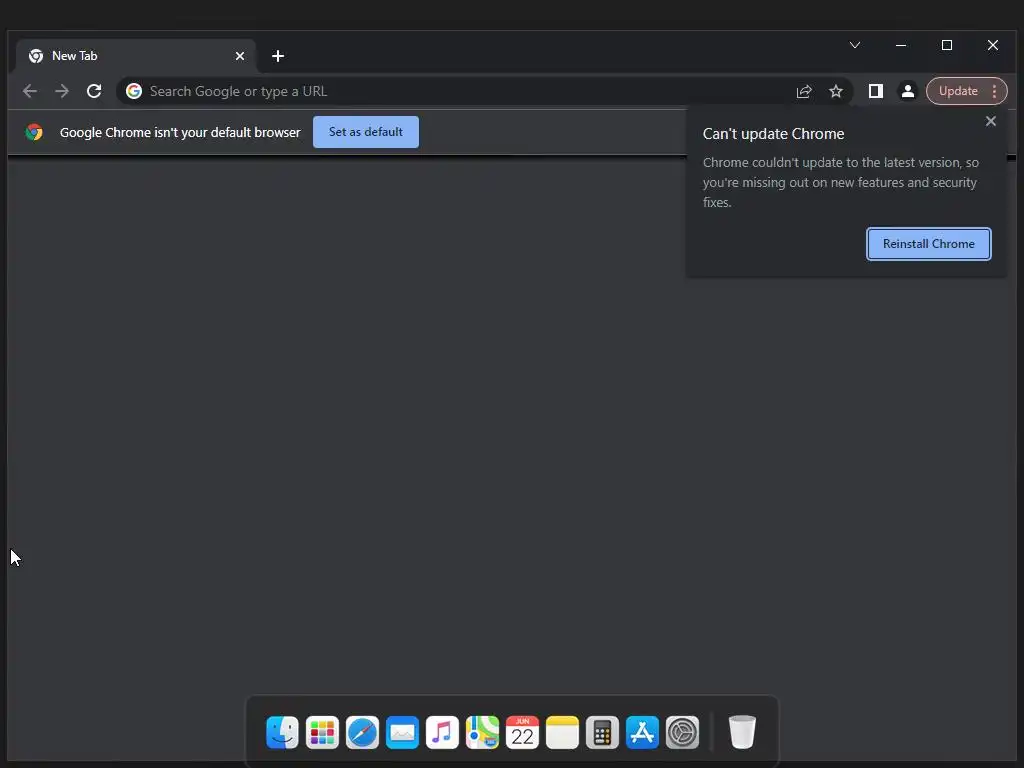Close the Chrome window

click(x=993, y=45)
